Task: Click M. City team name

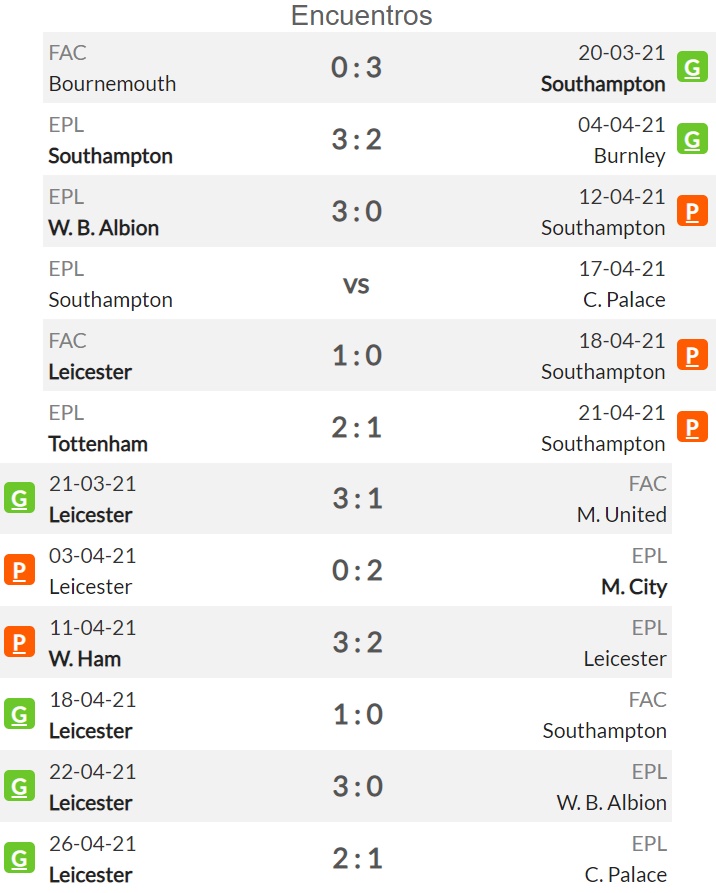Action: pos(634,587)
